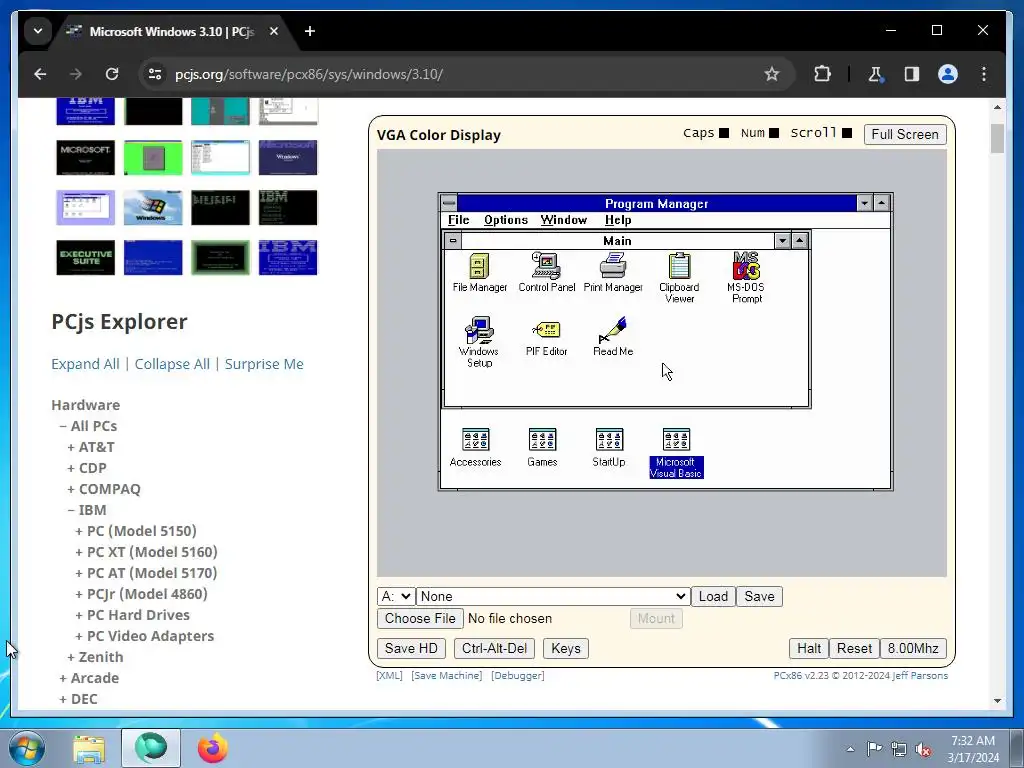1024x768 pixels.
Task: Open a new browser tab
Action: pos(310,31)
